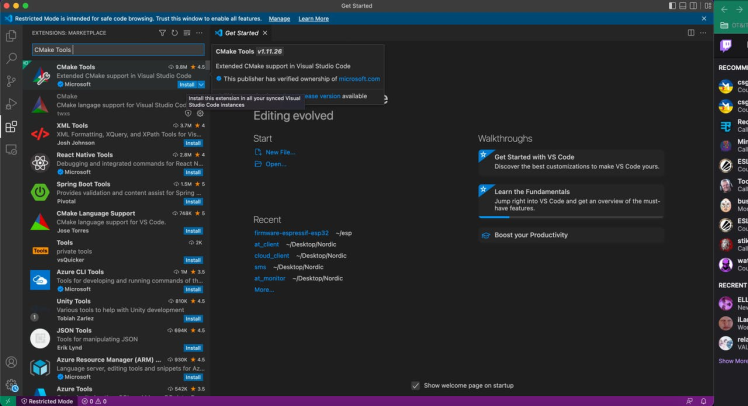
Task: Install the JSON Tools extension
Action: click(x=193, y=348)
